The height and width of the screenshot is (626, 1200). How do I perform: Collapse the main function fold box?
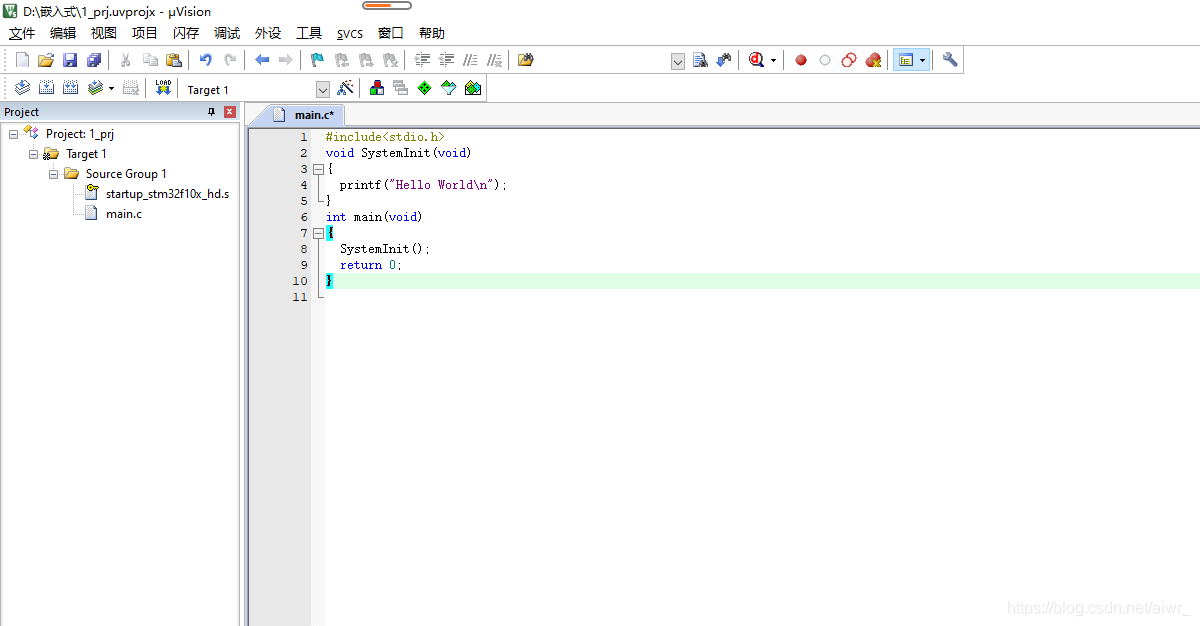(318, 233)
